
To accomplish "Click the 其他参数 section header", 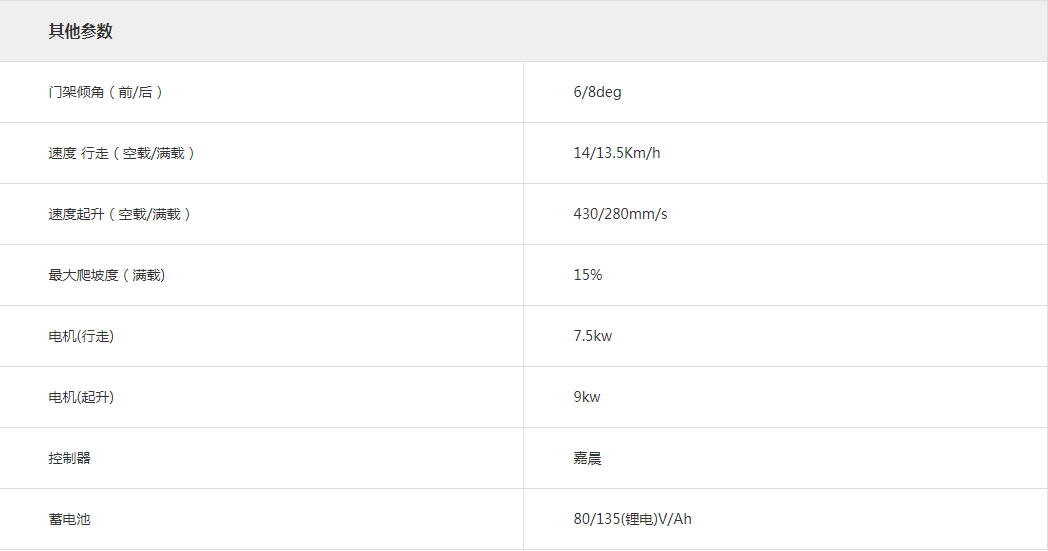I will pos(81,31).
